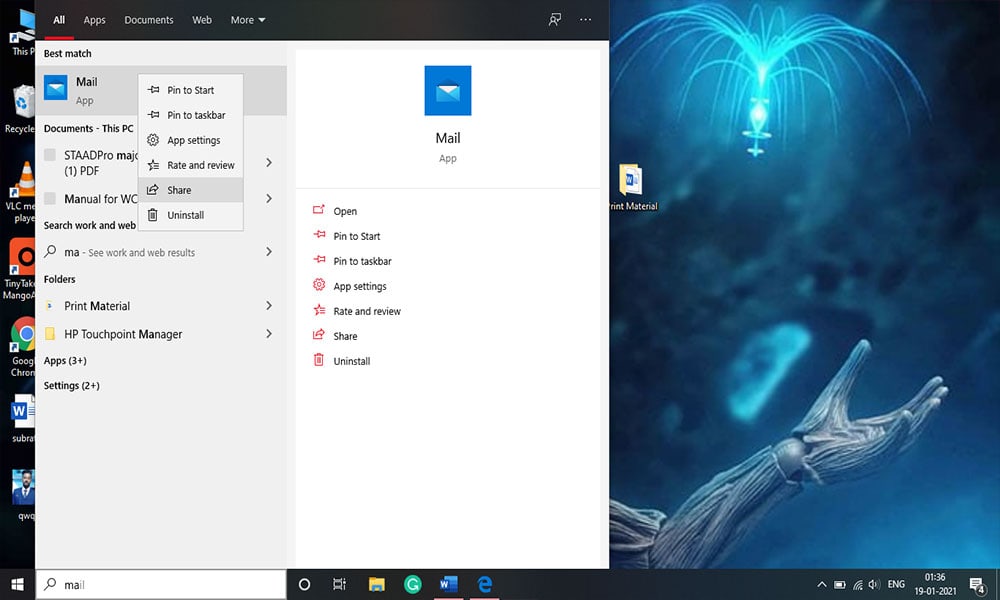
Task: Open the Windows Start button
Action: pyautogui.click(x=17, y=584)
